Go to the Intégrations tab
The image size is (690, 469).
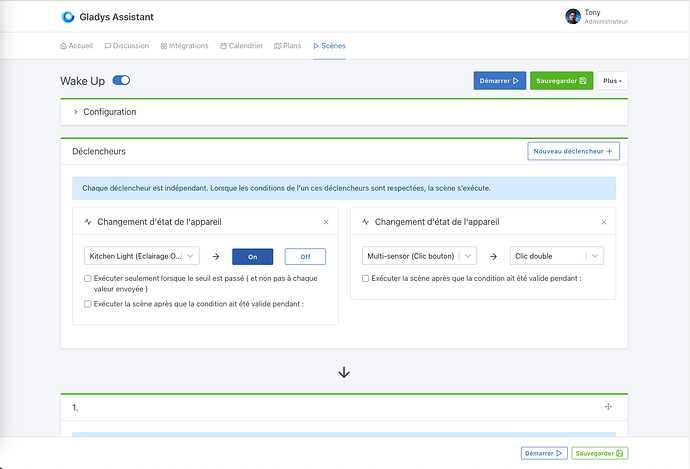pyautogui.click(x=184, y=45)
